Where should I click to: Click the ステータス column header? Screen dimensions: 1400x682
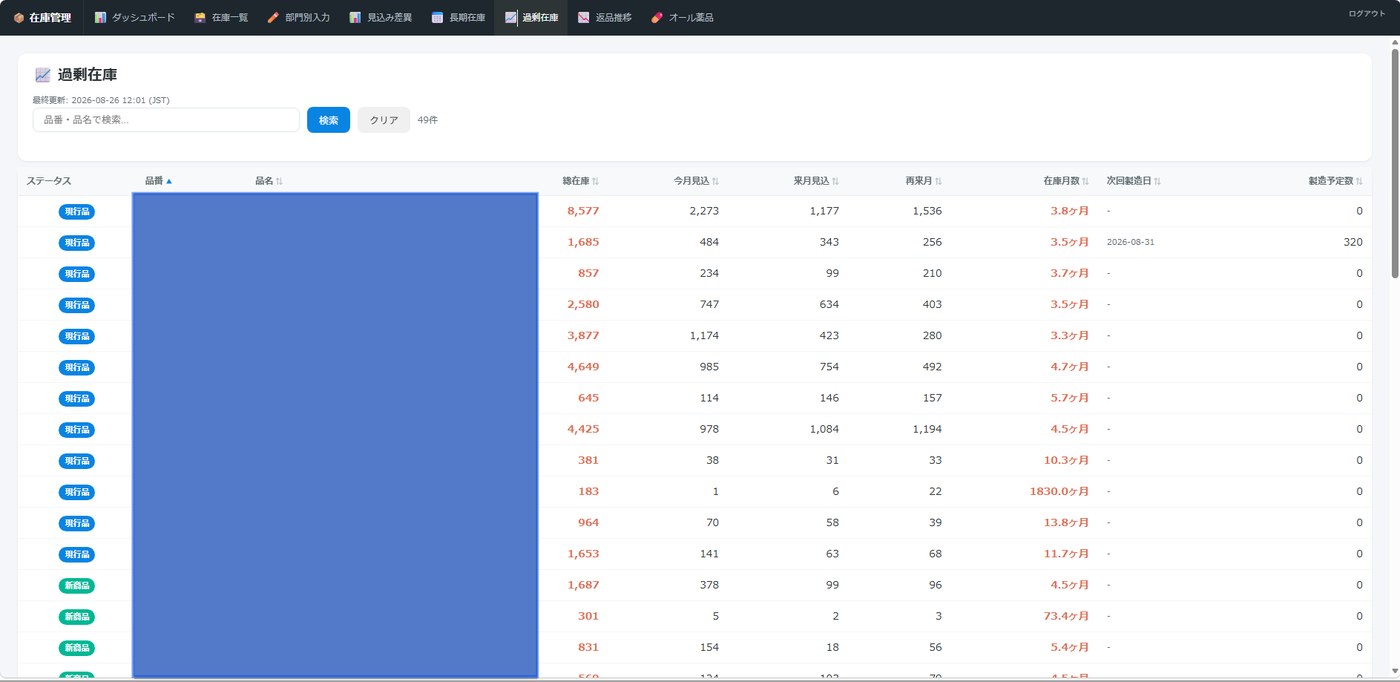click(x=49, y=181)
